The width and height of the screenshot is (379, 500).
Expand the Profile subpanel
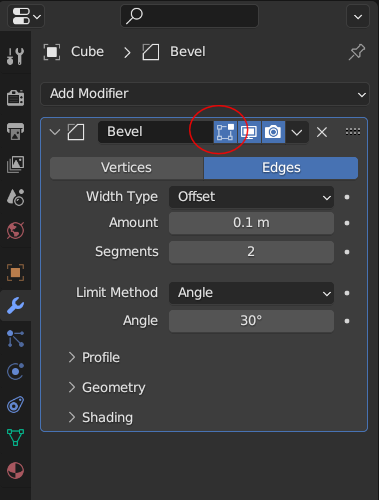[94, 357]
